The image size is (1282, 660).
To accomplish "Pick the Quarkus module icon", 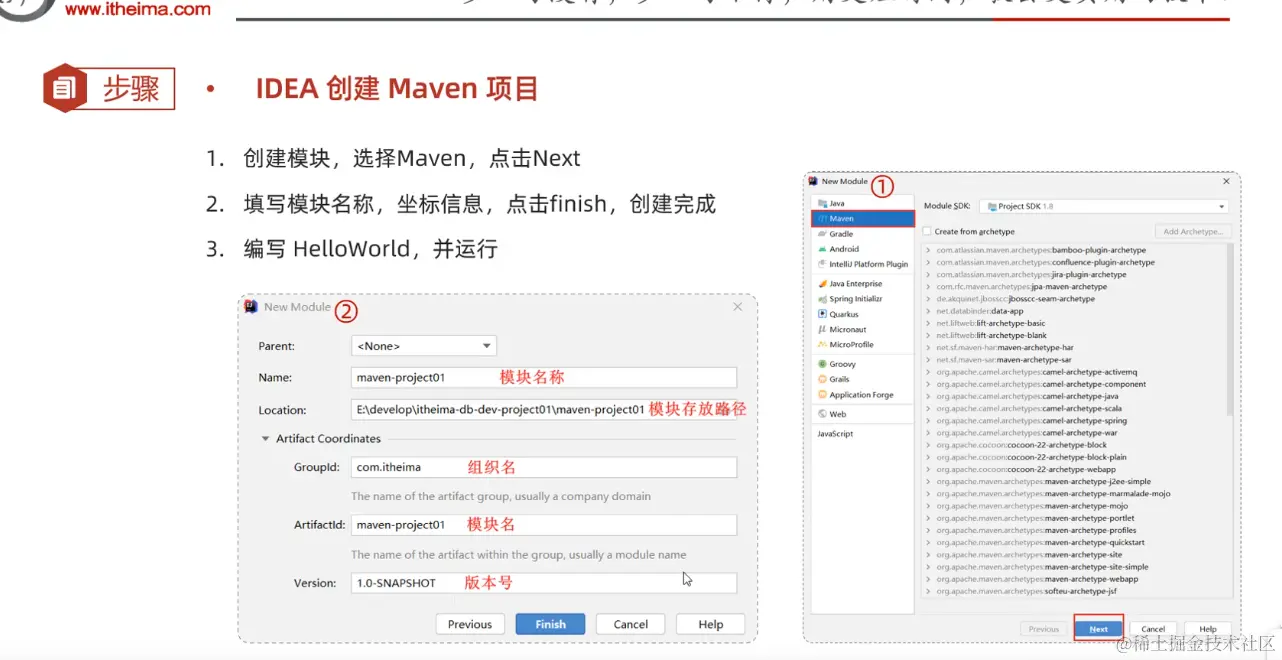I will tap(822, 314).
